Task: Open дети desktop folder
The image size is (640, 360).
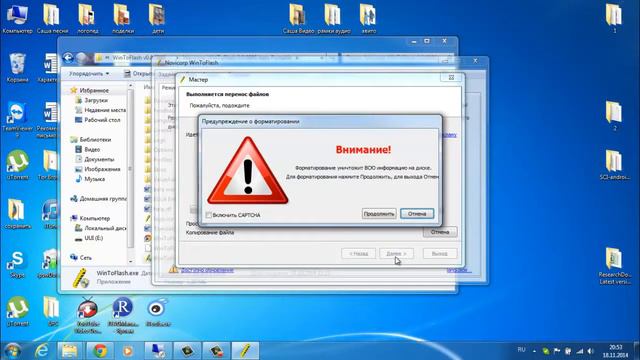Action: [x=158, y=18]
